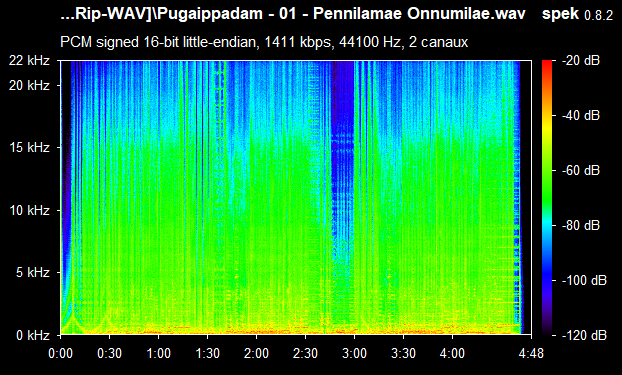
Task: Click the file name title text
Action: tap(293, 14)
